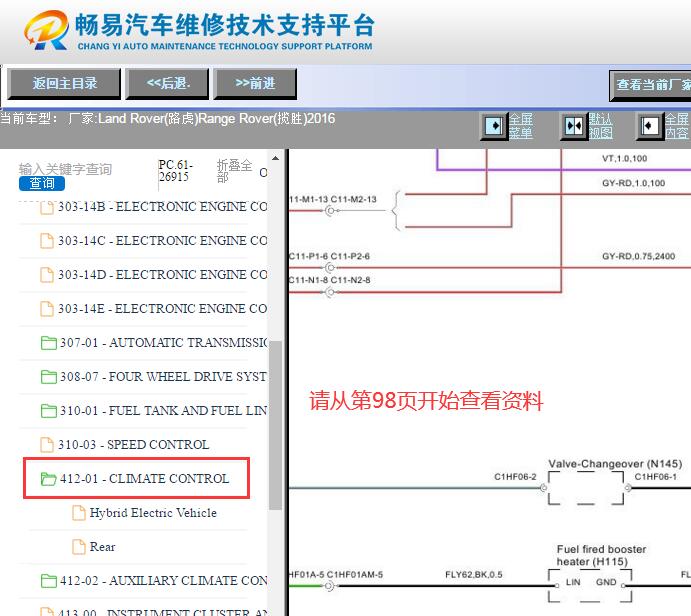Viewport: 691px width, 616px height.
Task: Click the C11-M2-13 connector label
Action: [x=354, y=200]
